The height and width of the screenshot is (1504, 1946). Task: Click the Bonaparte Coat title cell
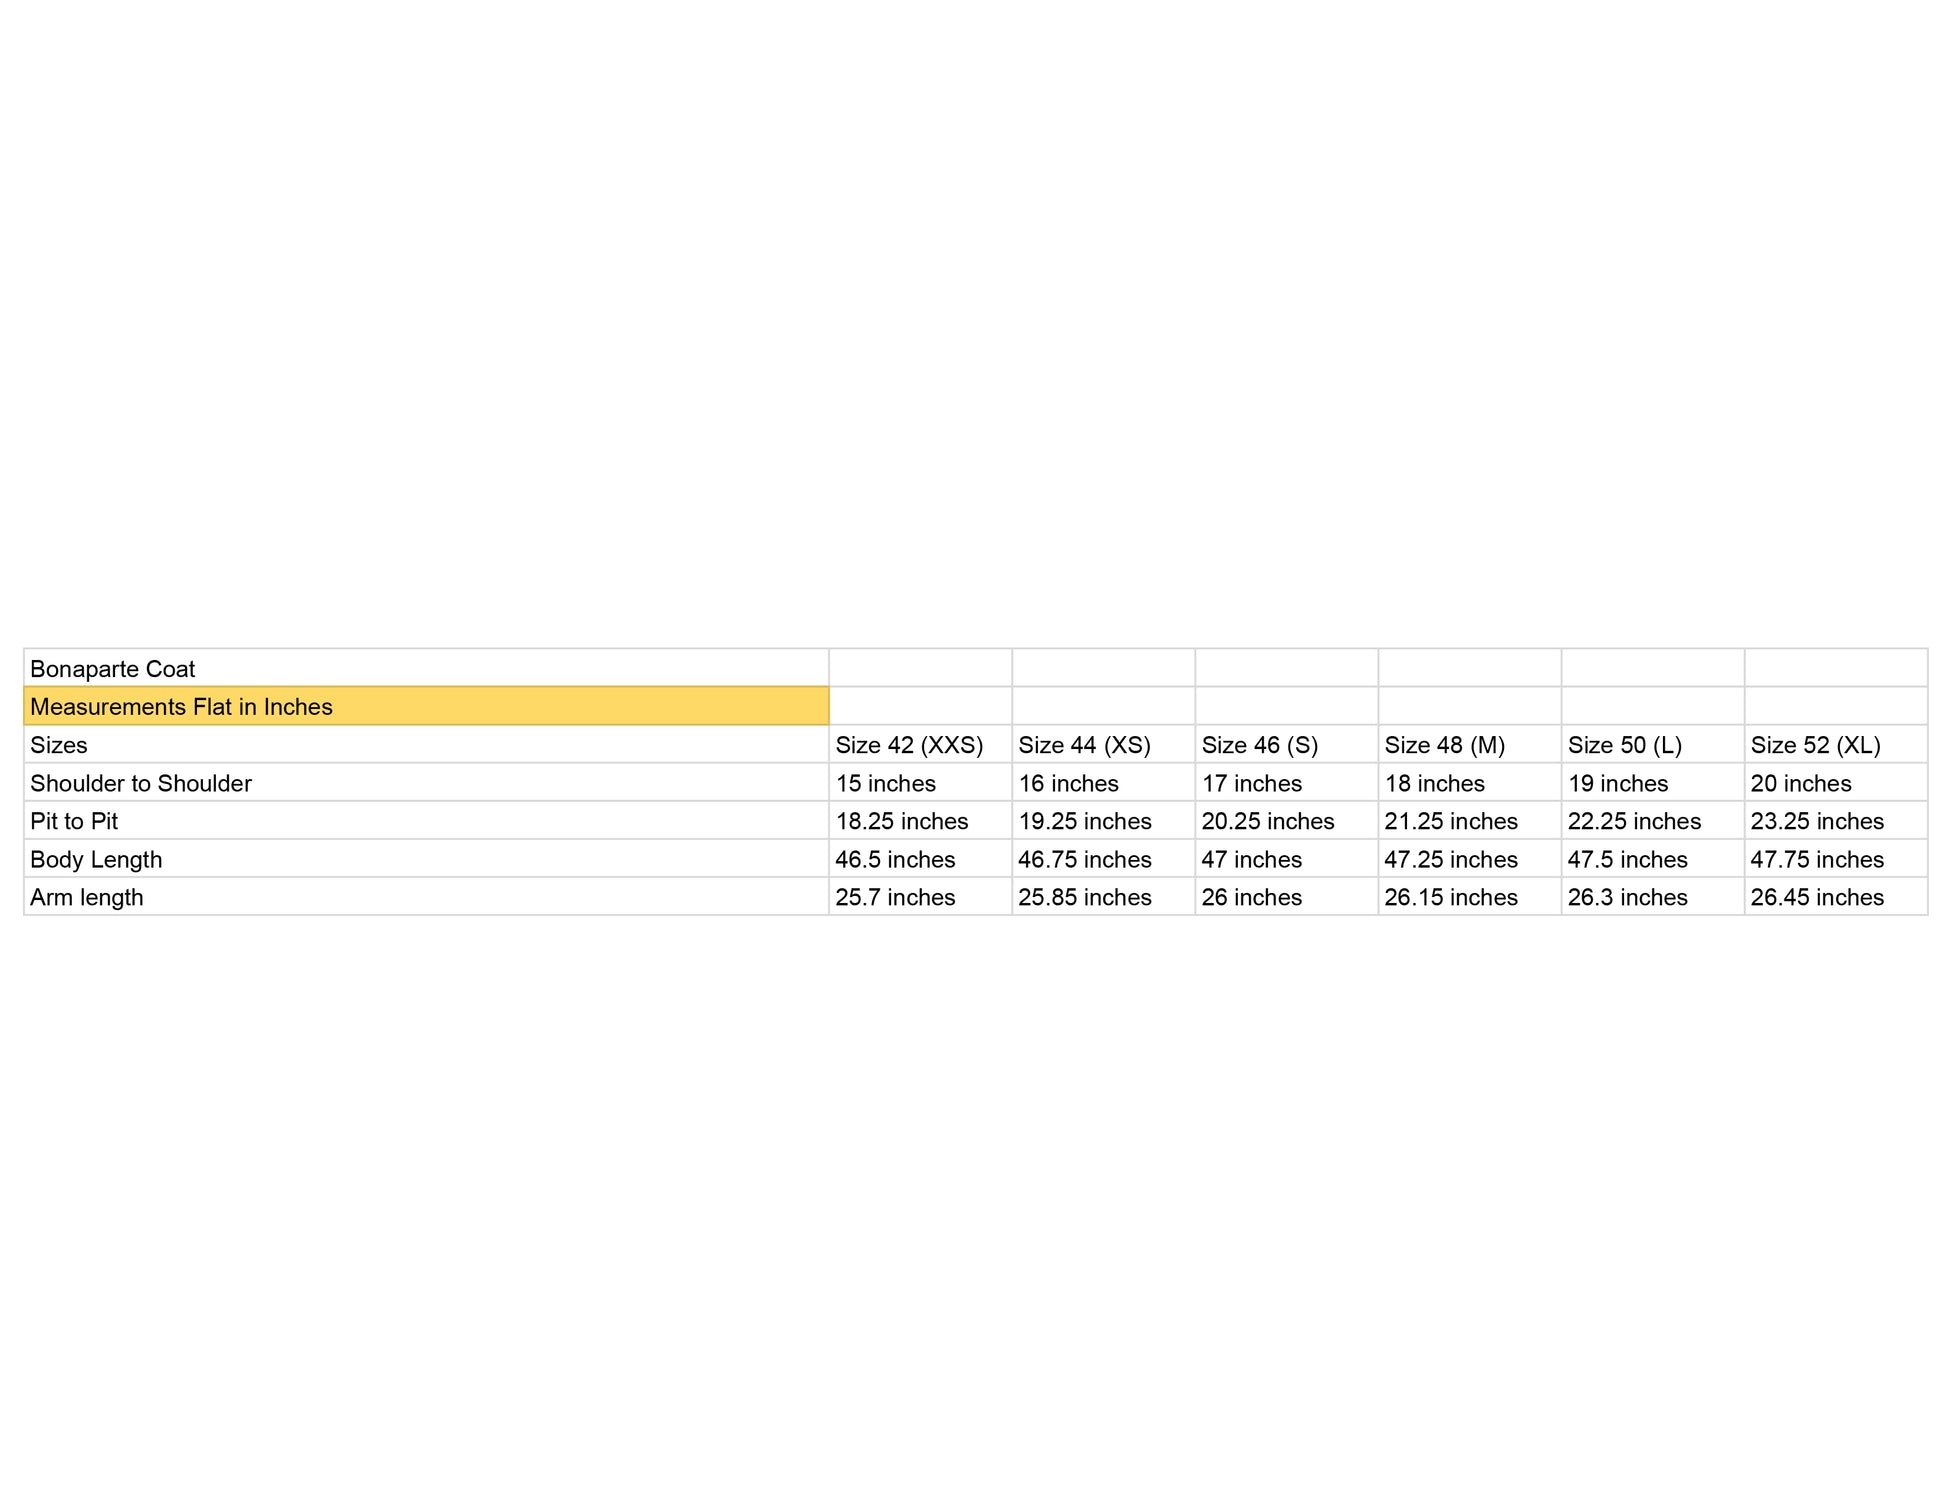(113, 669)
